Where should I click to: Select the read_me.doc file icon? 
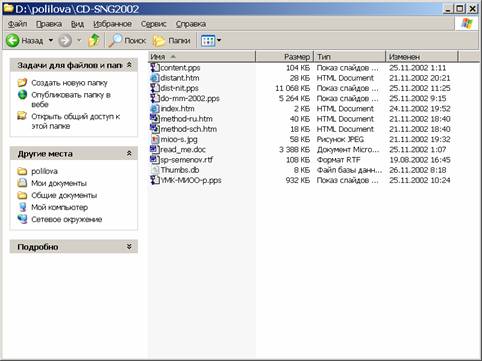click(155, 149)
